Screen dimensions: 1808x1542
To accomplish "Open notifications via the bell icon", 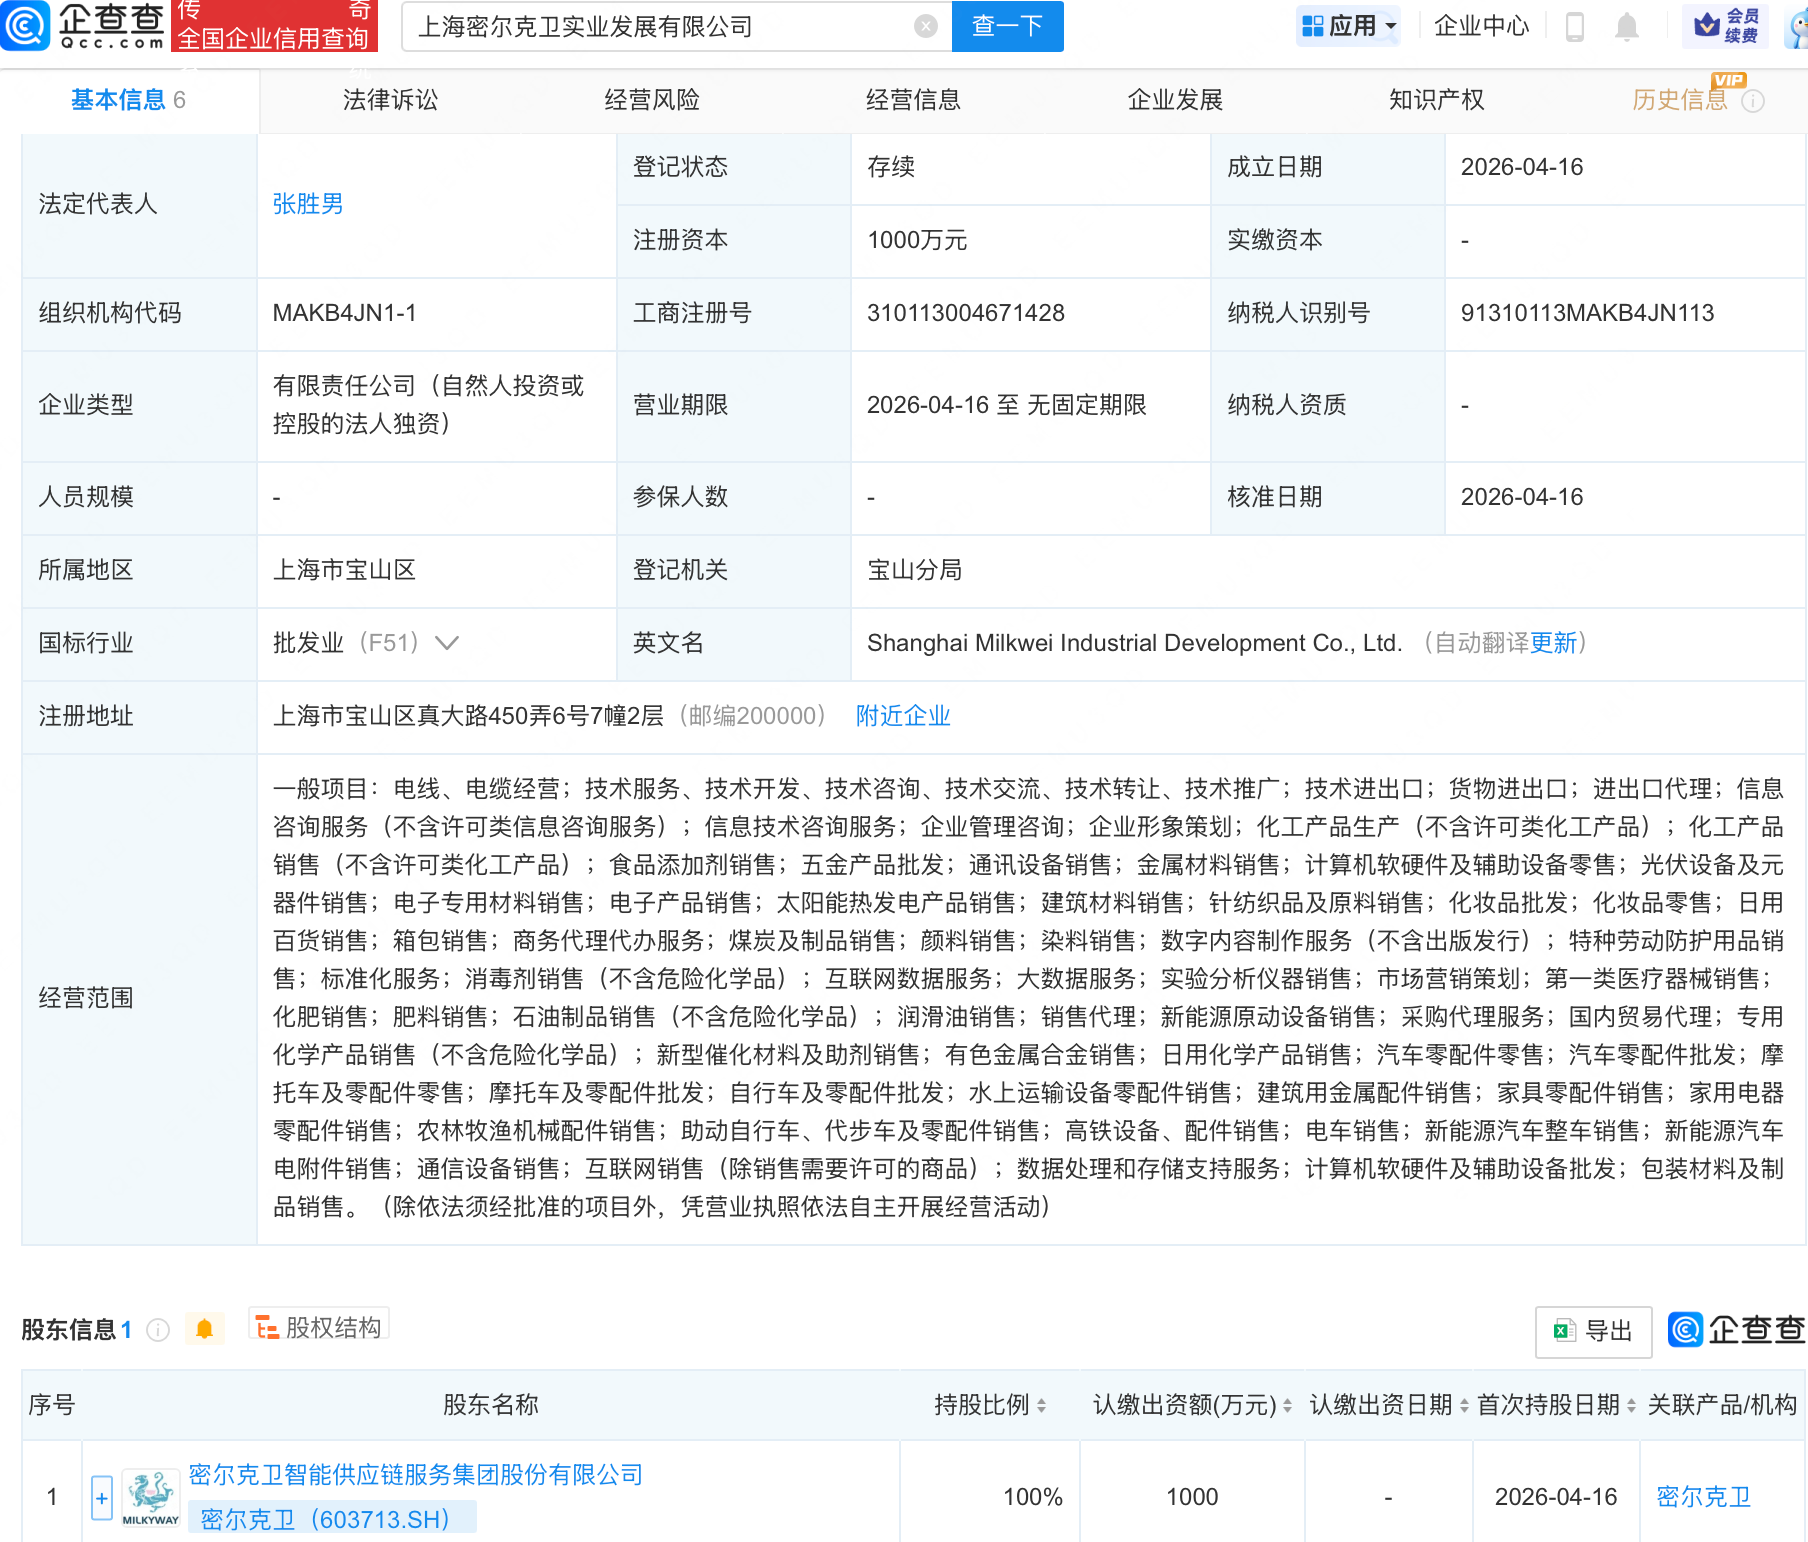I will point(1626,27).
